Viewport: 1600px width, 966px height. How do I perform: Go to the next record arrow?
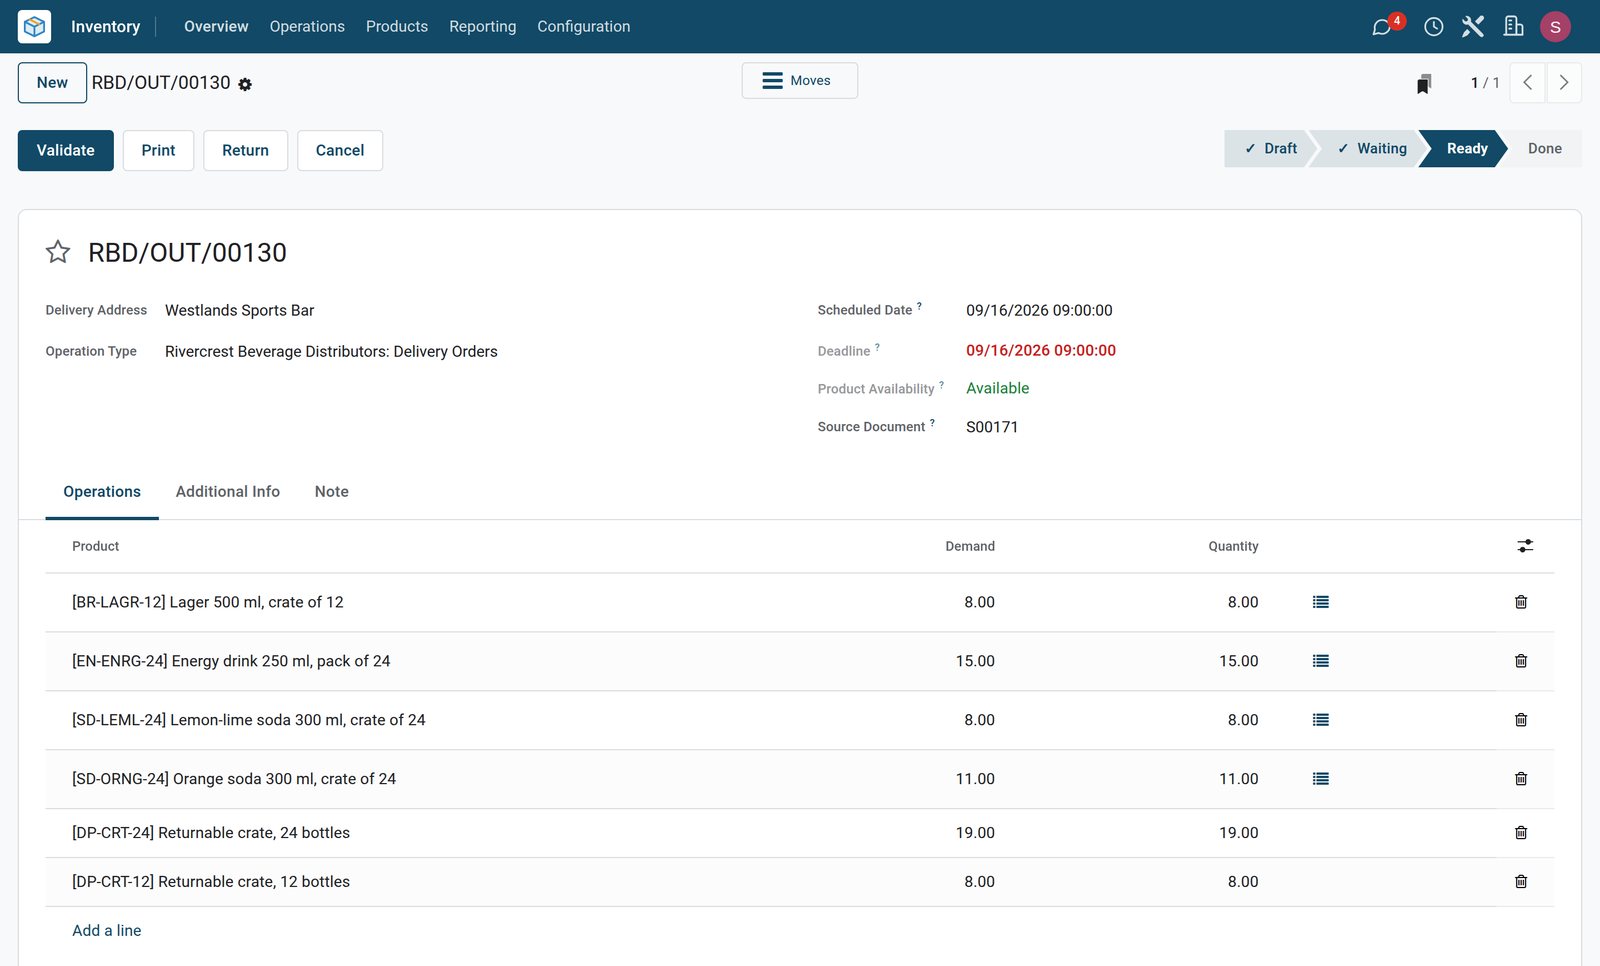(1564, 83)
